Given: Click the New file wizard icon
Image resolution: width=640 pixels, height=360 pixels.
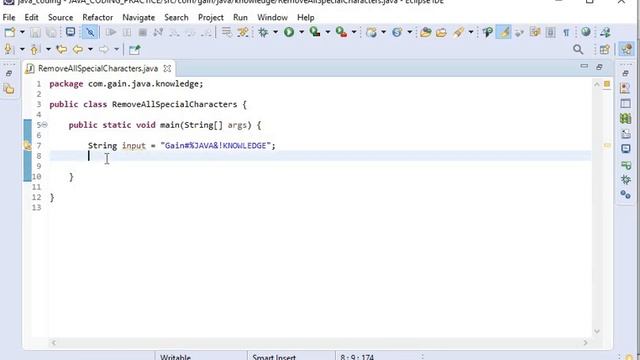Looking at the screenshot, I should [x=10, y=32].
